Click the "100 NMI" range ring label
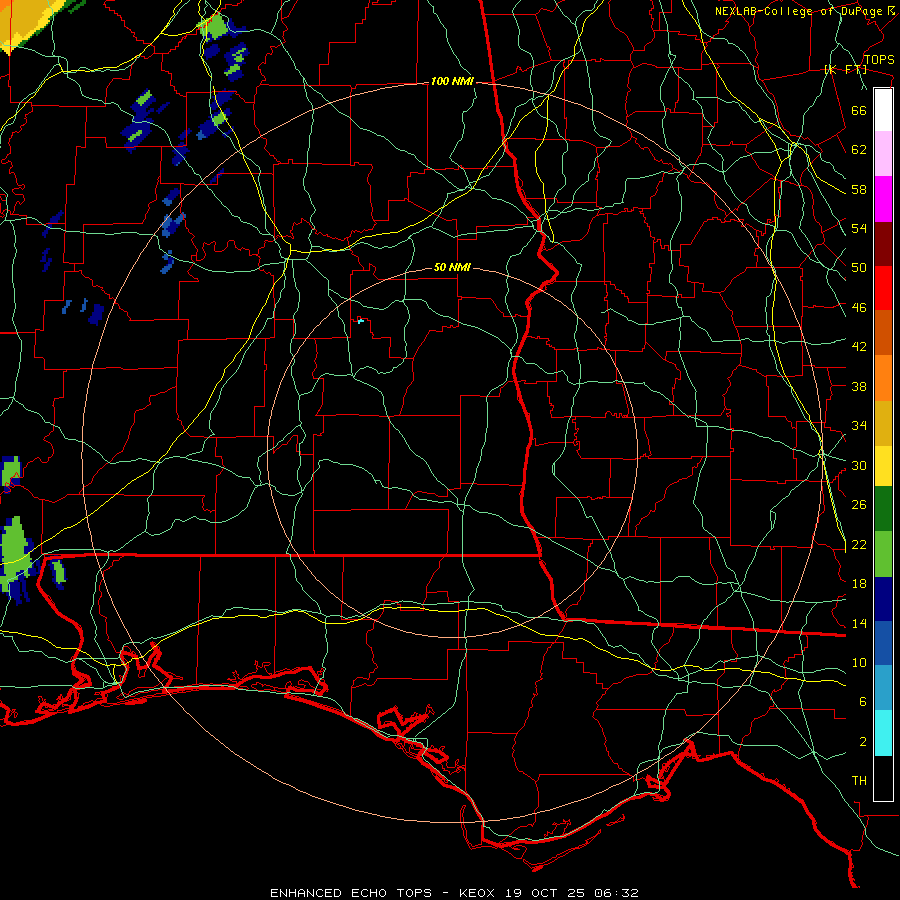 click(x=452, y=82)
